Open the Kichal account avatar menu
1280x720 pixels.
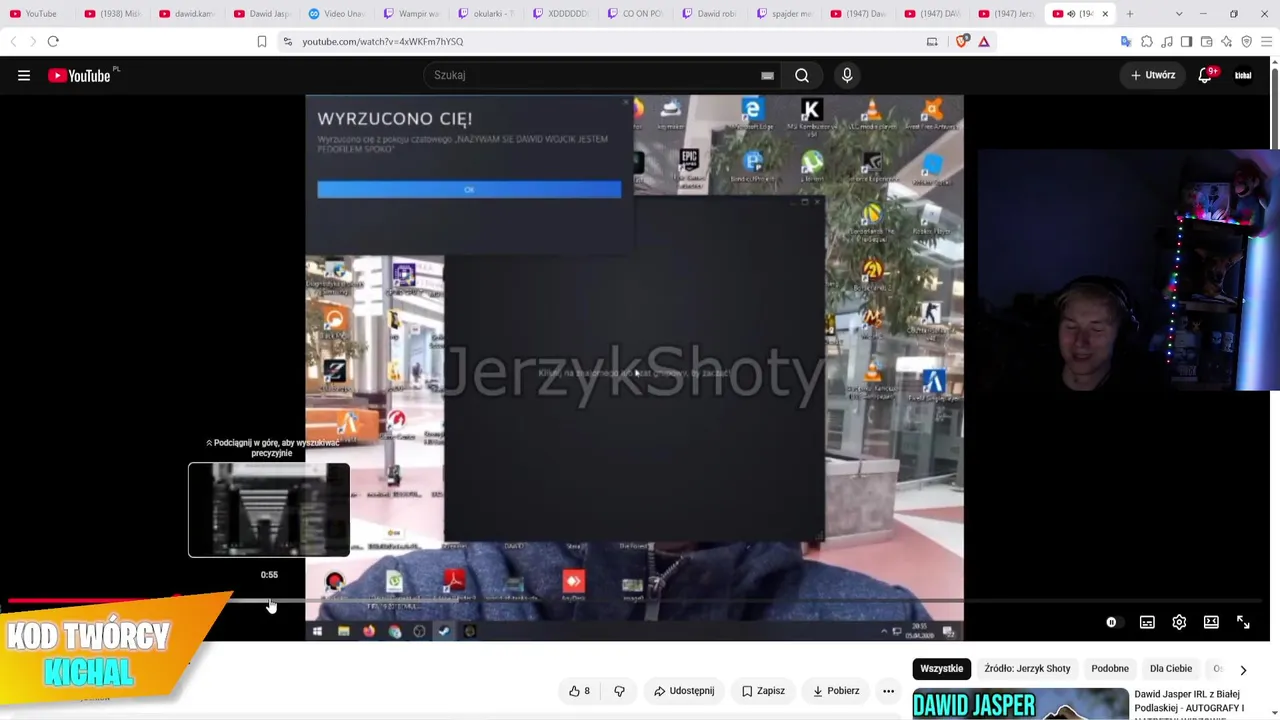(x=1243, y=75)
